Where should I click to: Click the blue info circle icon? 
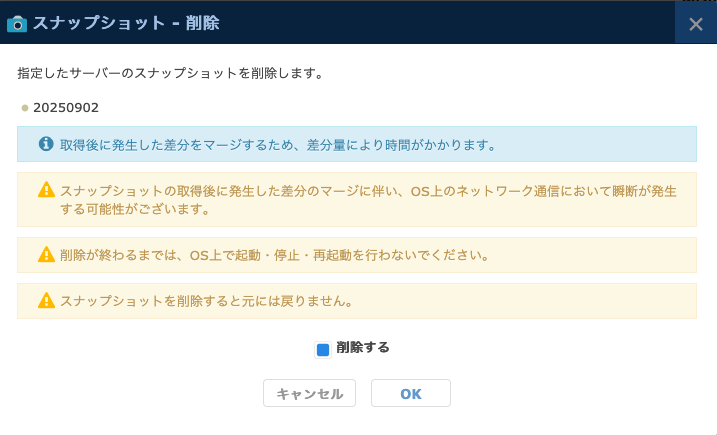pyautogui.click(x=46, y=144)
